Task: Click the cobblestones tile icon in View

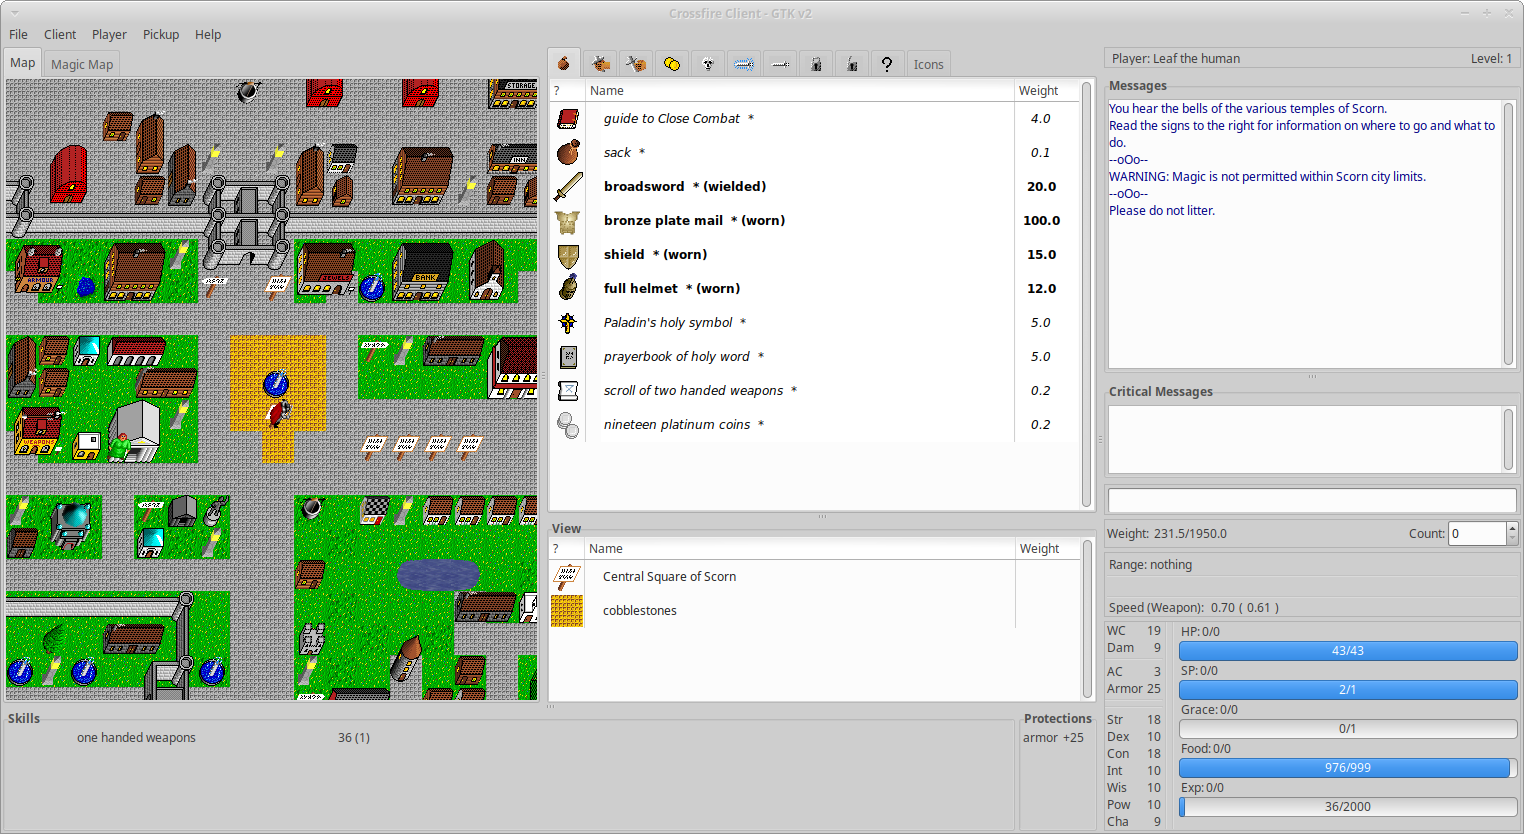Action: click(x=567, y=611)
